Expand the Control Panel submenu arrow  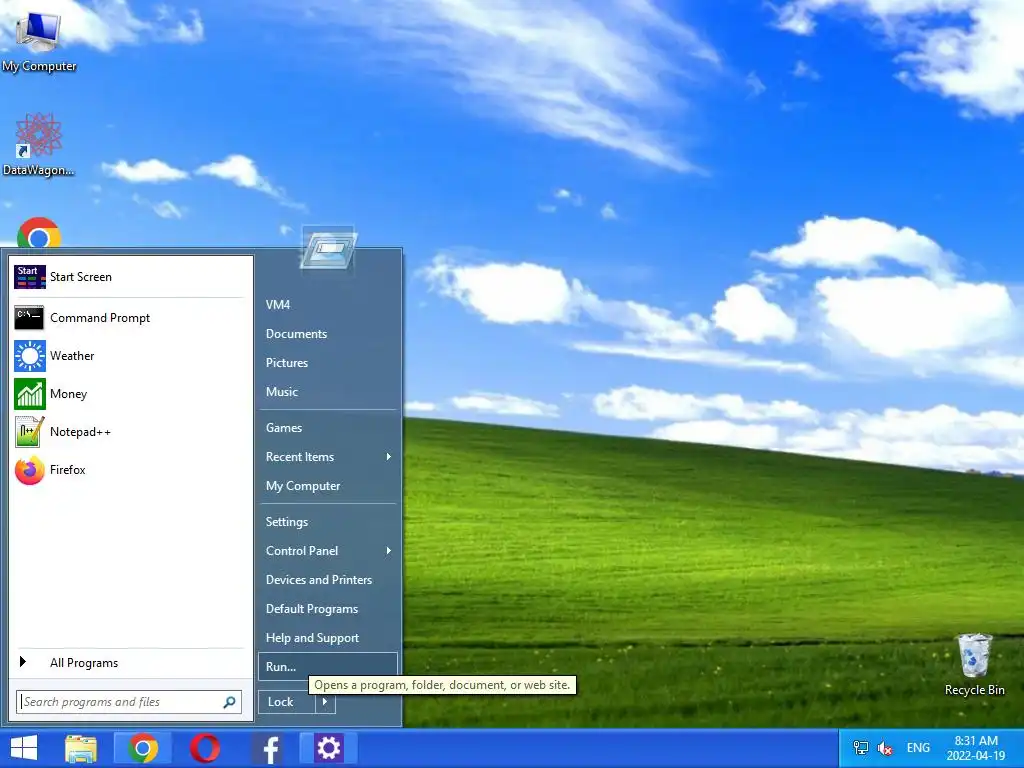(389, 551)
